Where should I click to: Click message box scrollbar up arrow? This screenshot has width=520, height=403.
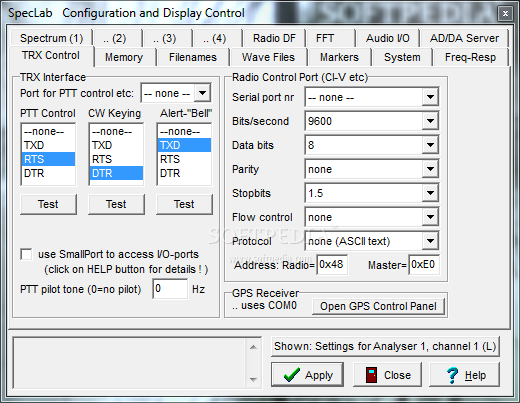(x=253, y=347)
